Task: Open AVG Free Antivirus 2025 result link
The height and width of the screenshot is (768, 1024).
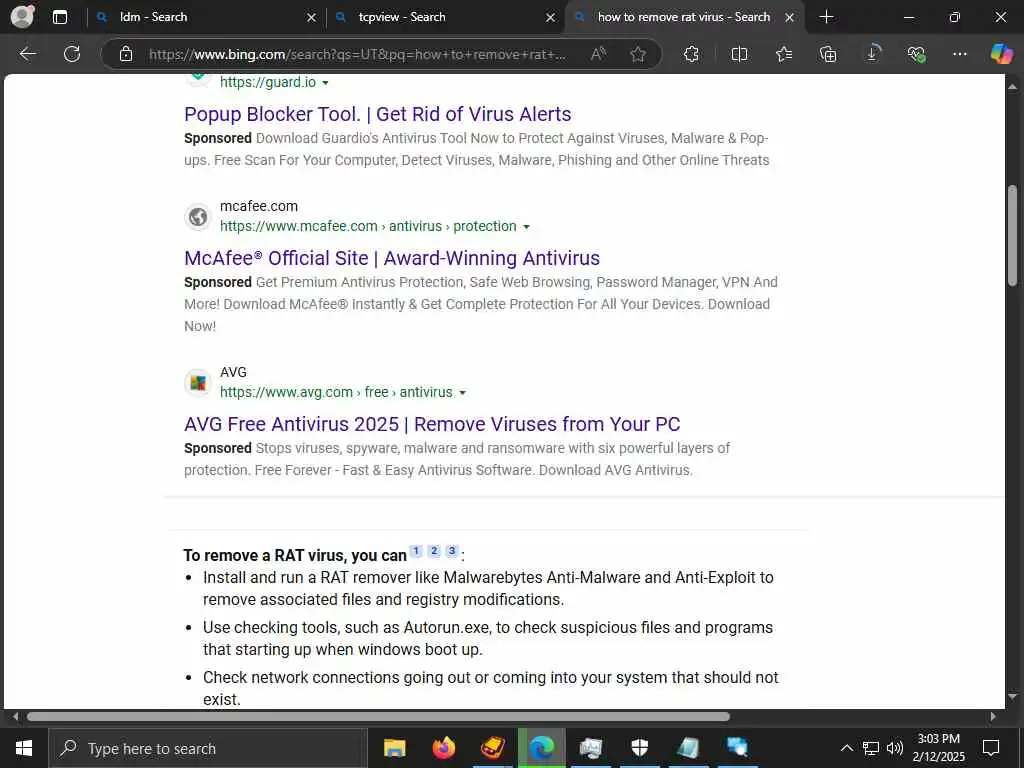Action: pos(432,424)
